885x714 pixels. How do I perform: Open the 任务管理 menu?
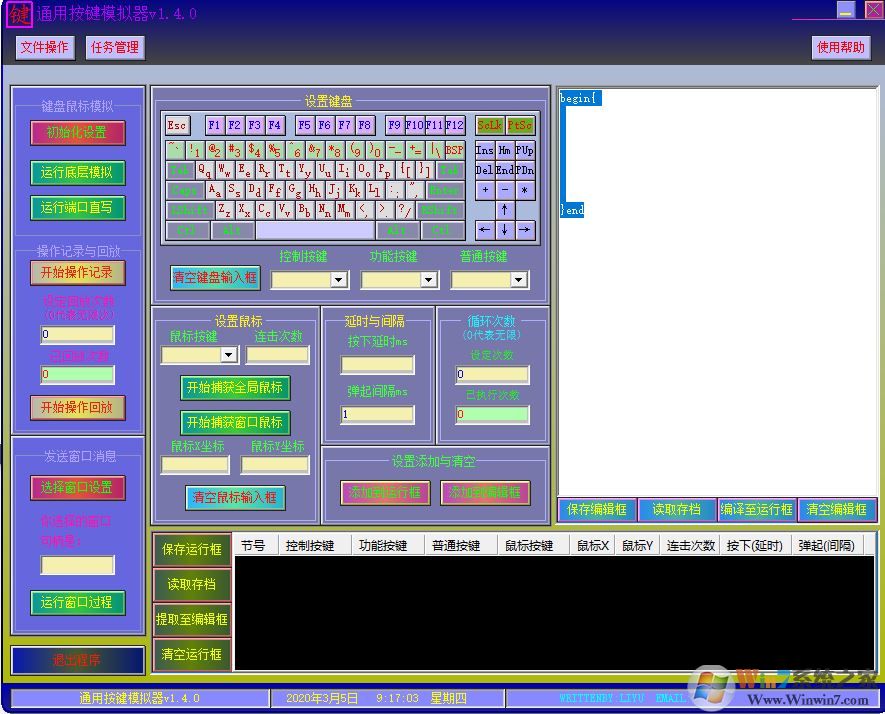(115, 47)
